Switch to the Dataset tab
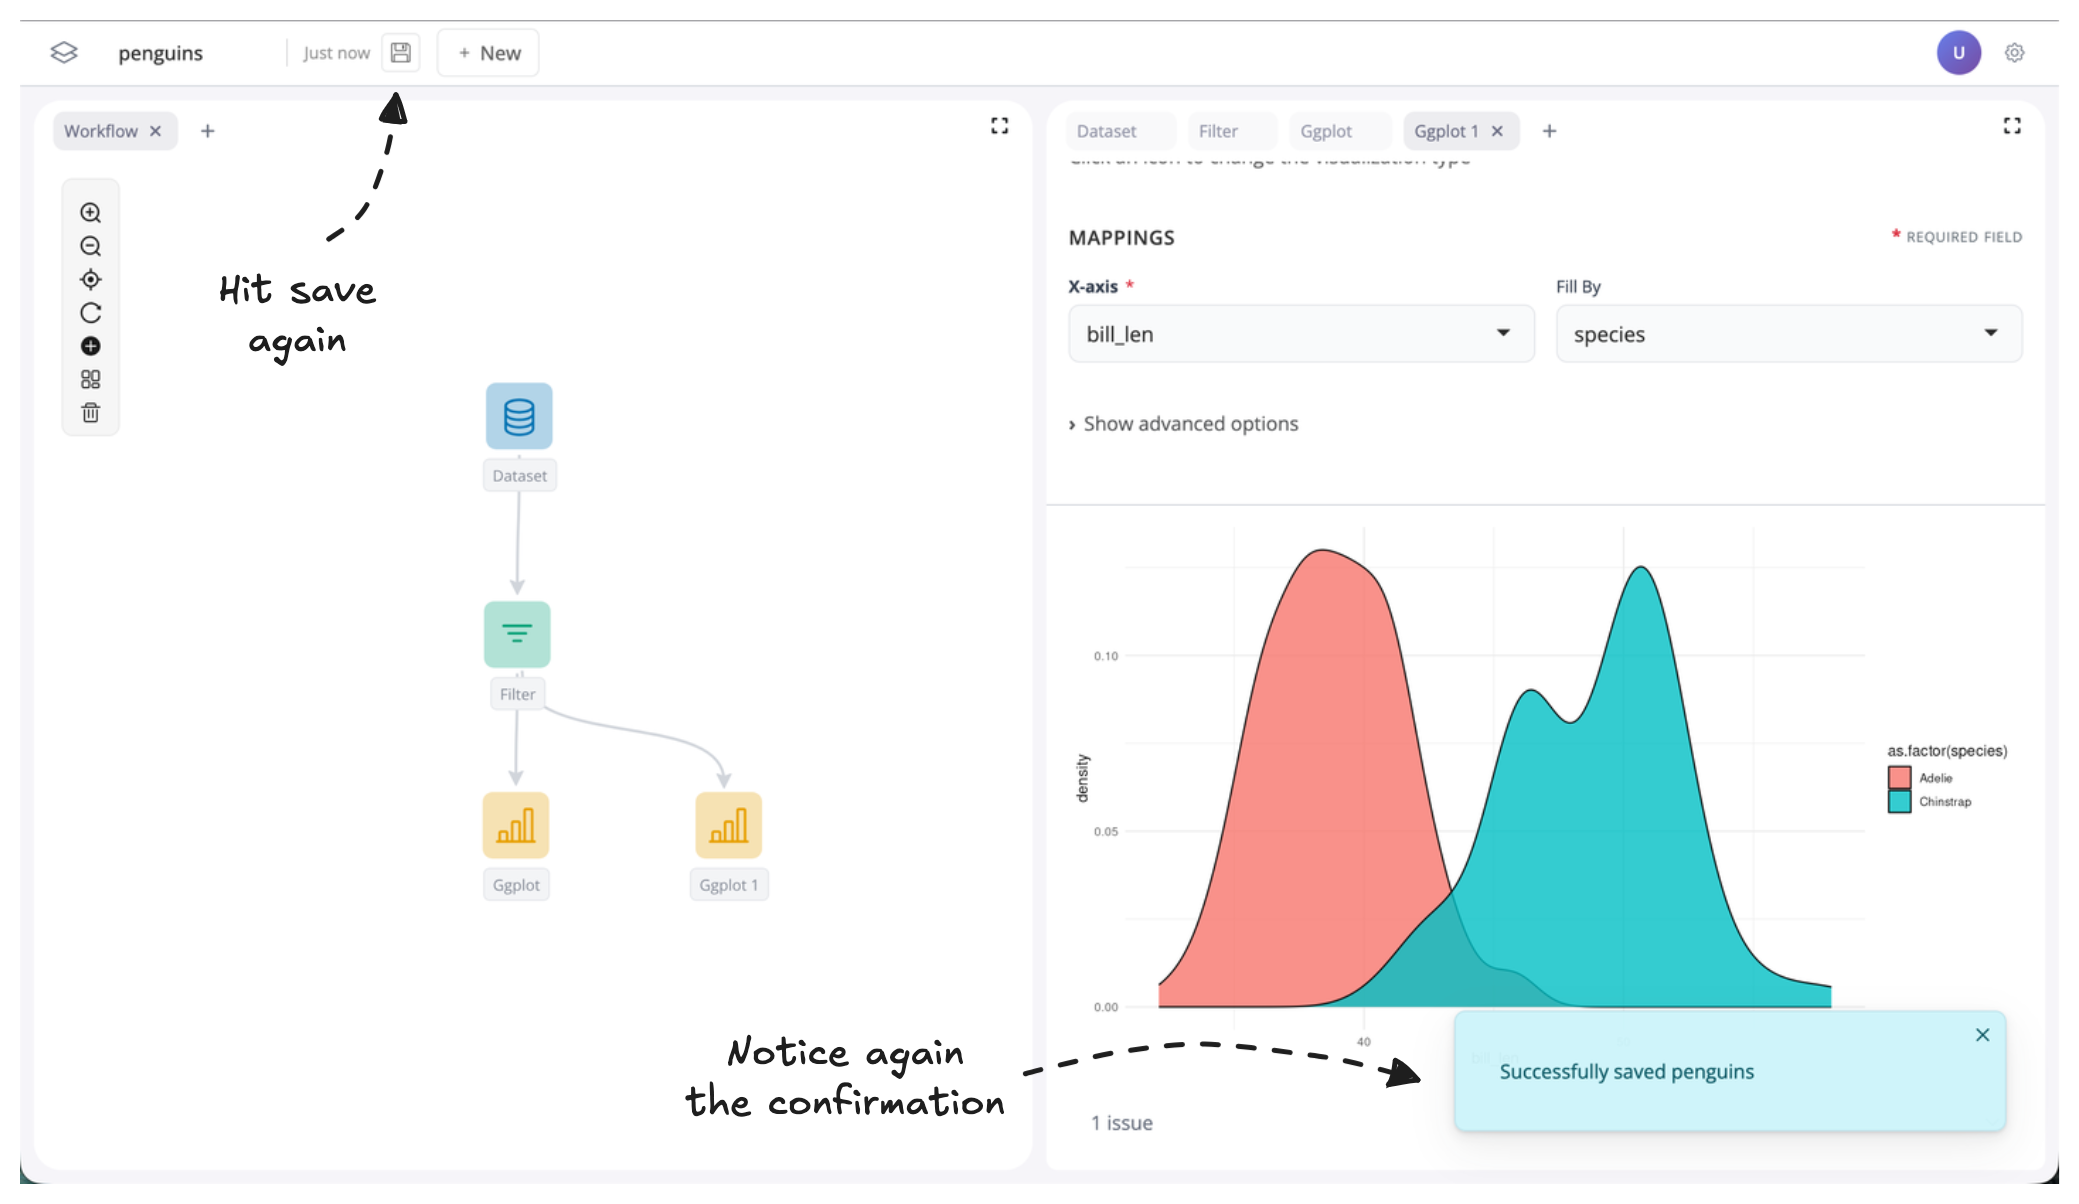Screen dimensions: 2079x1204 click(1106, 131)
